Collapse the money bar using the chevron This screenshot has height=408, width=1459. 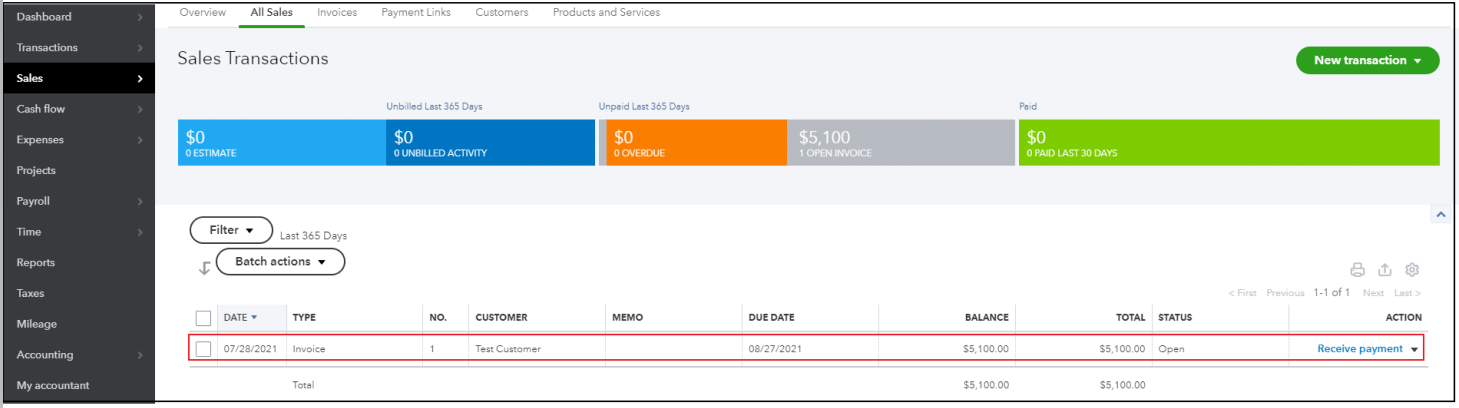tap(1439, 214)
